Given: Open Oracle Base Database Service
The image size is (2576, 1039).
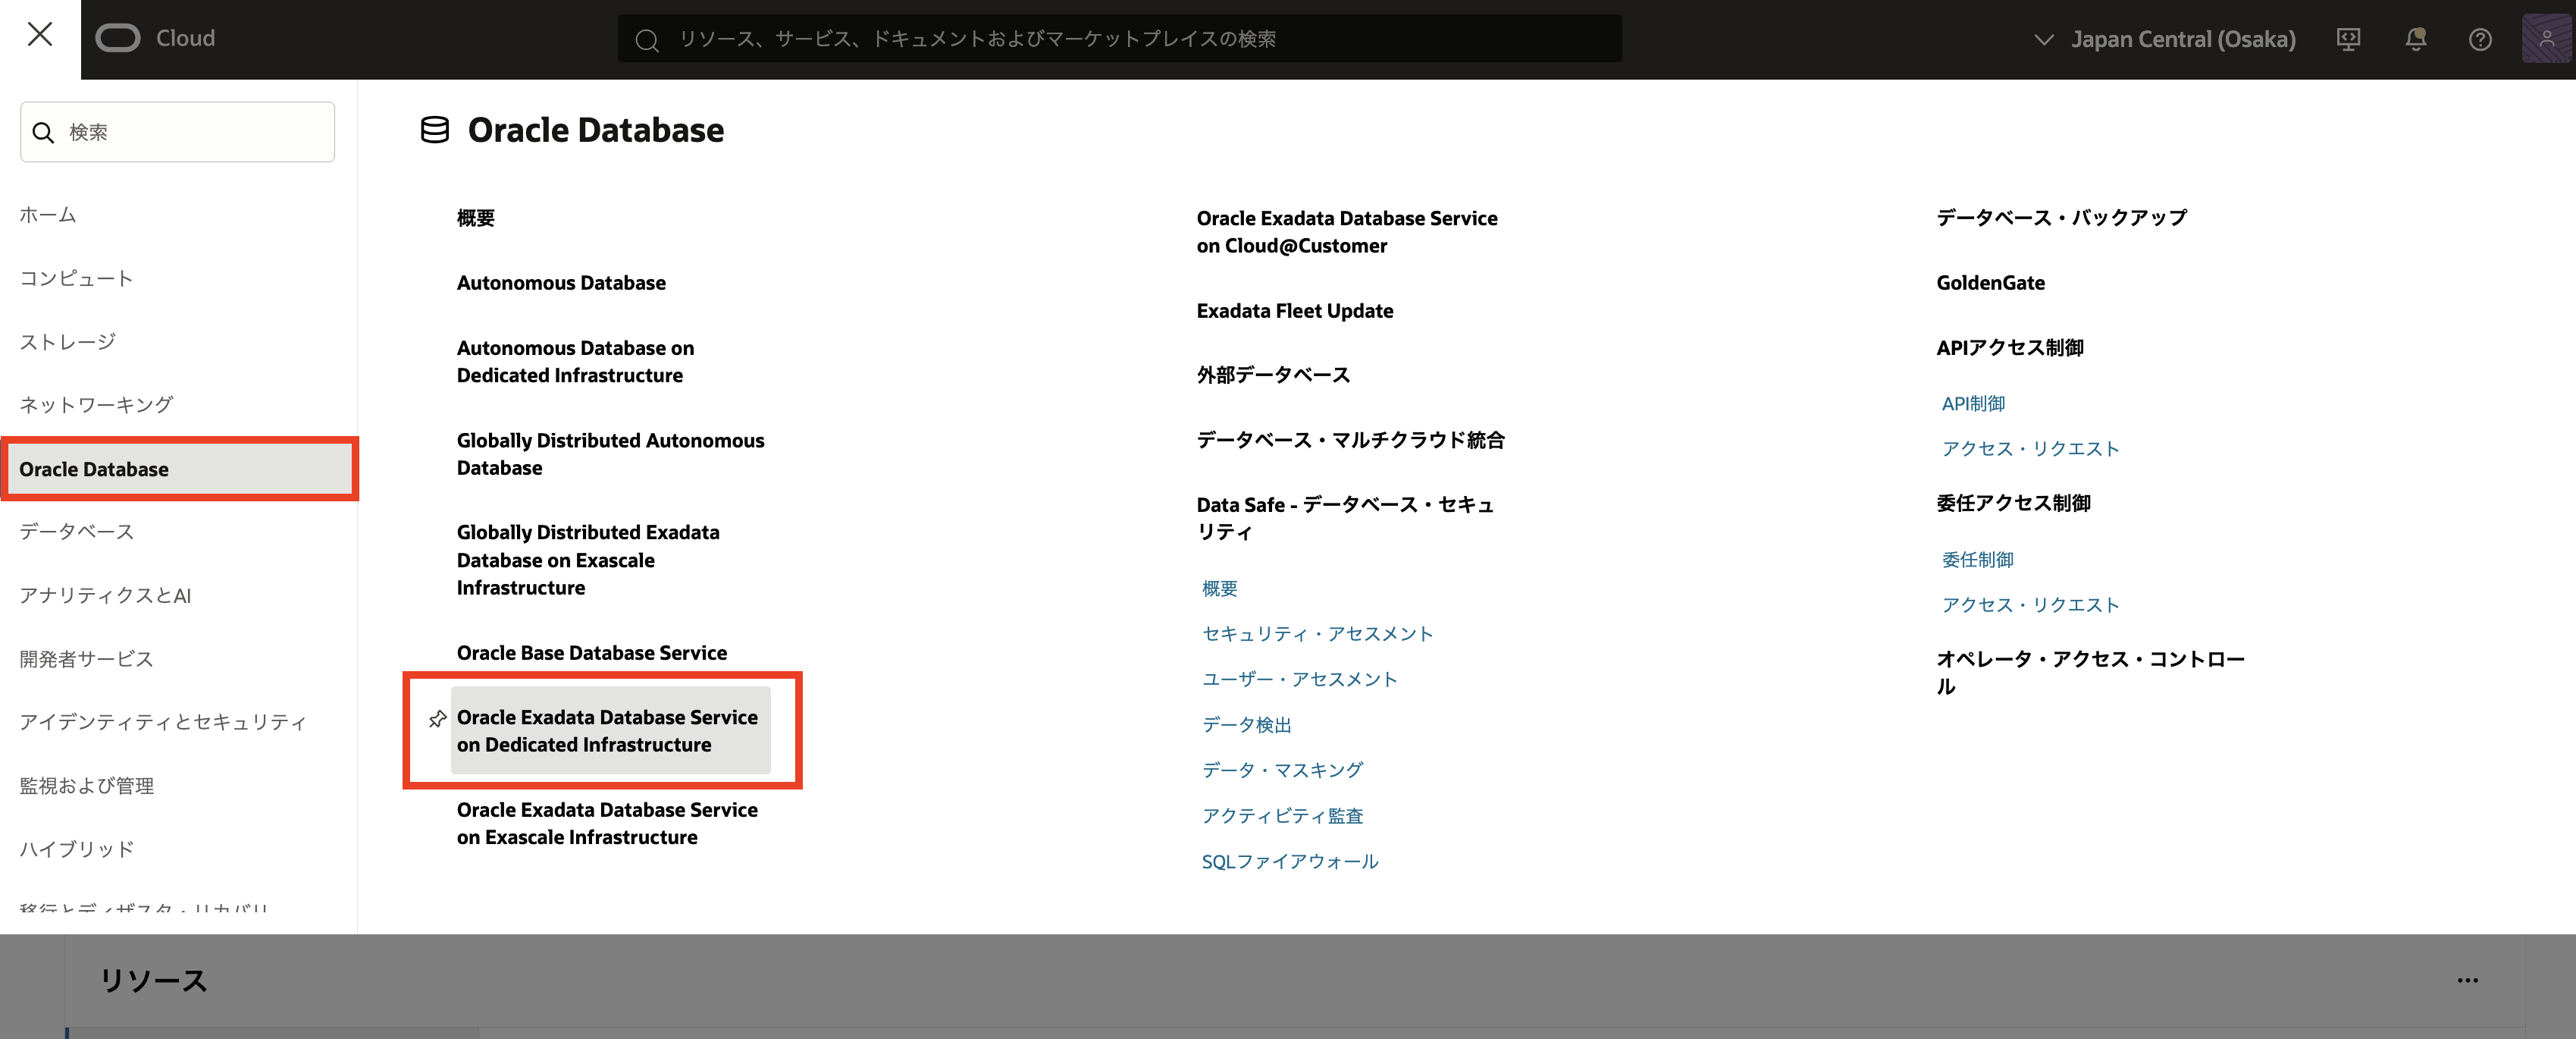Looking at the screenshot, I should point(592,653).
